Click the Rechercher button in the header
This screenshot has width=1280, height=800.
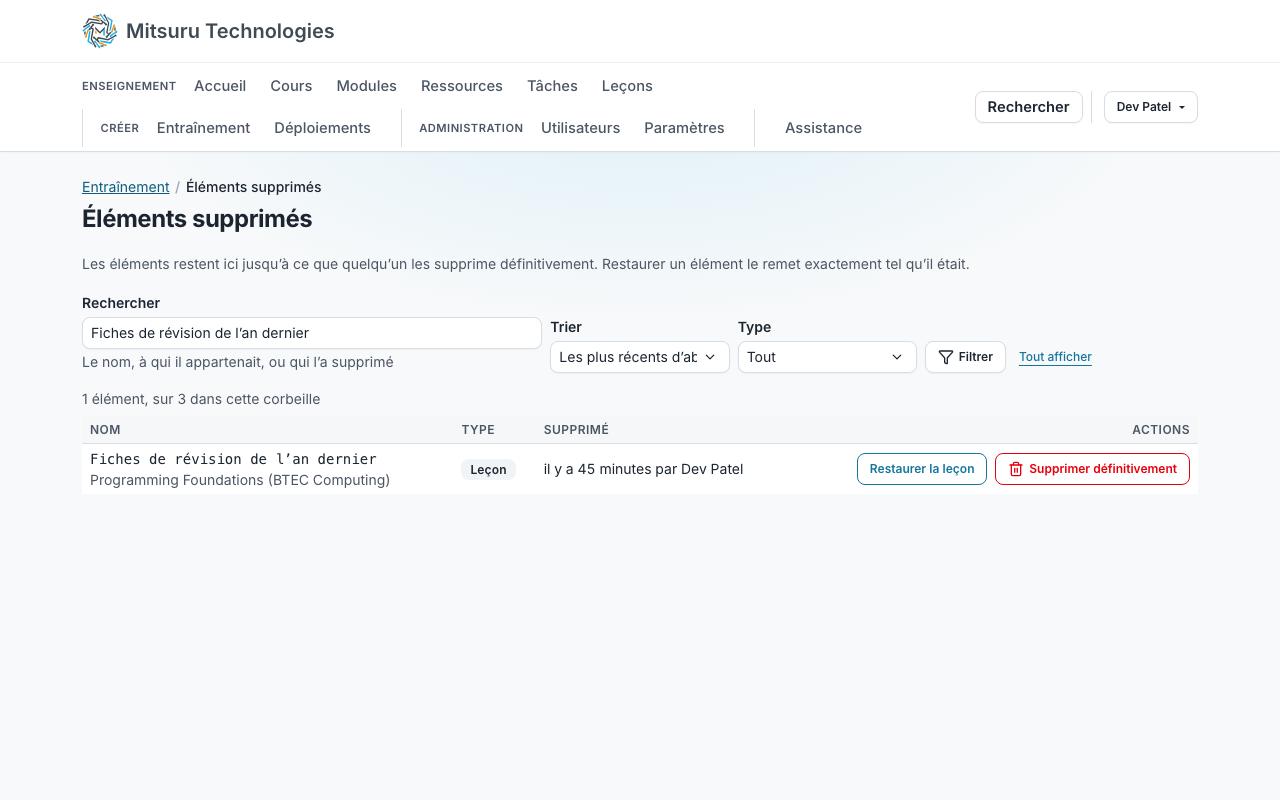pyautogui.click(x=1029, y=107)
